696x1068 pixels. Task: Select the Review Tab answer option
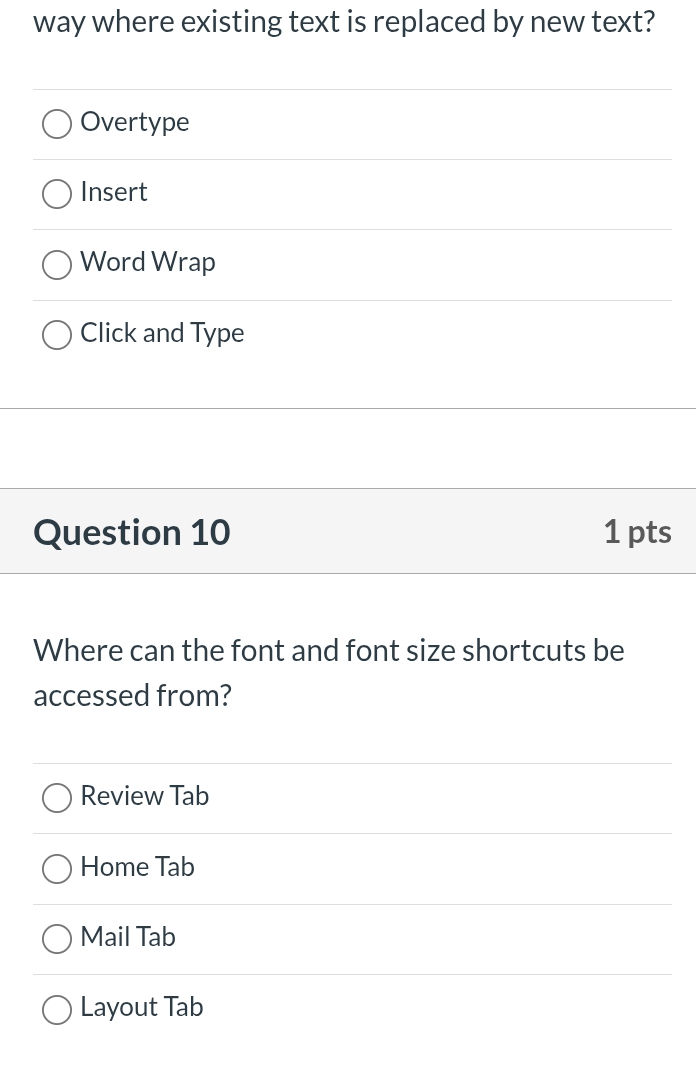click(57, 798)
